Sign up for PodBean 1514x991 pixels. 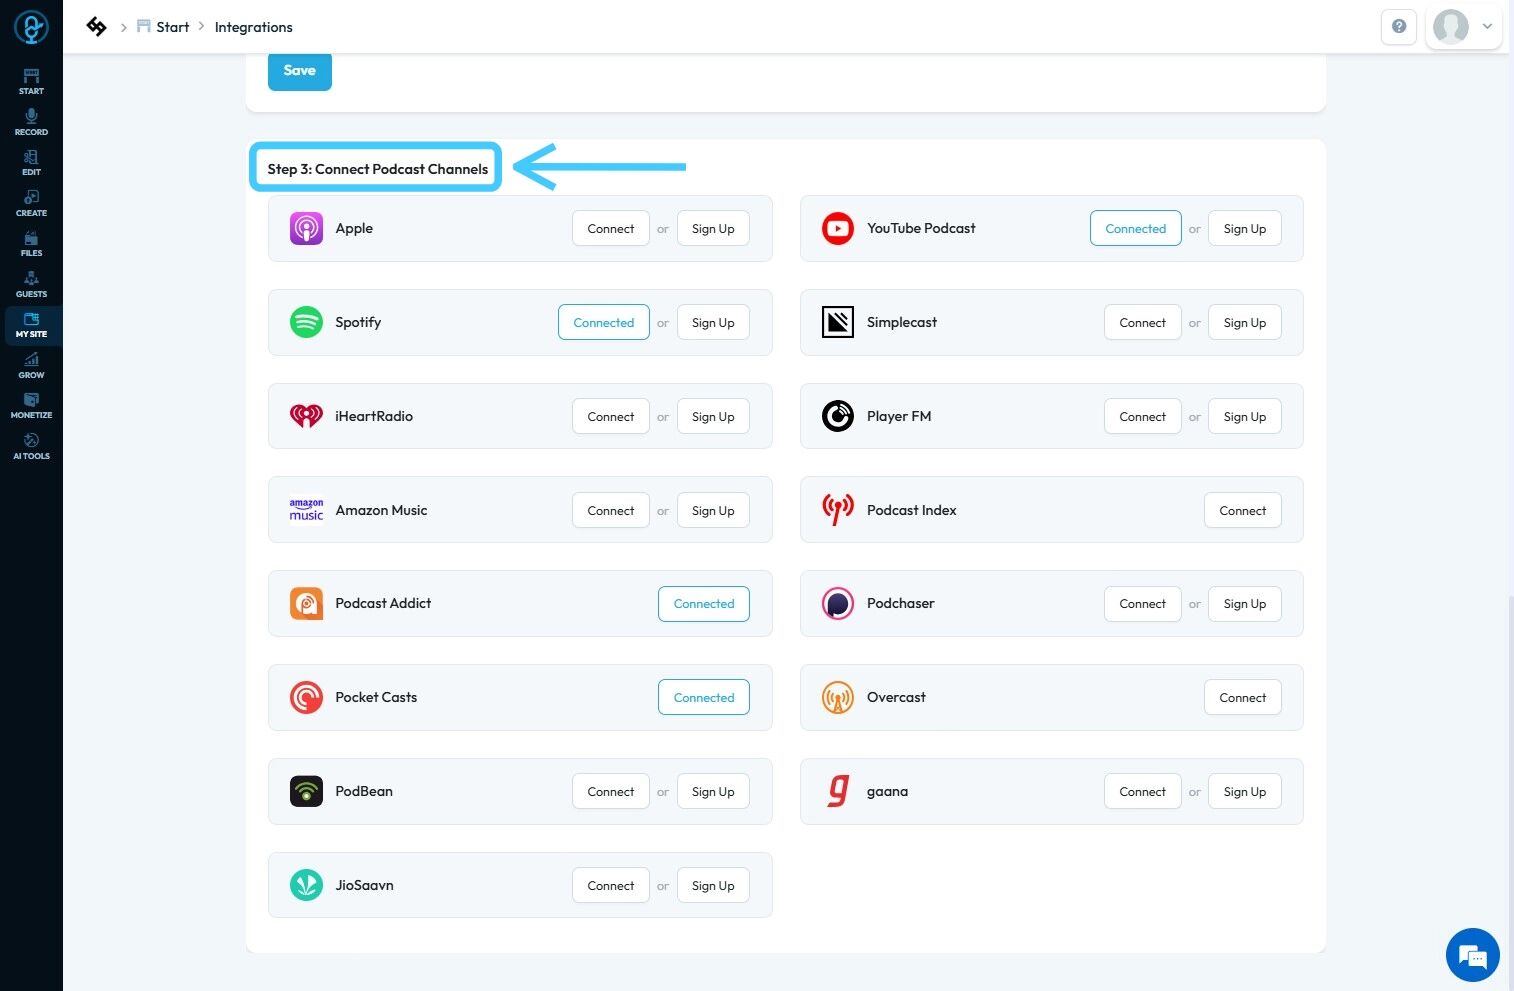click(713, 792)
